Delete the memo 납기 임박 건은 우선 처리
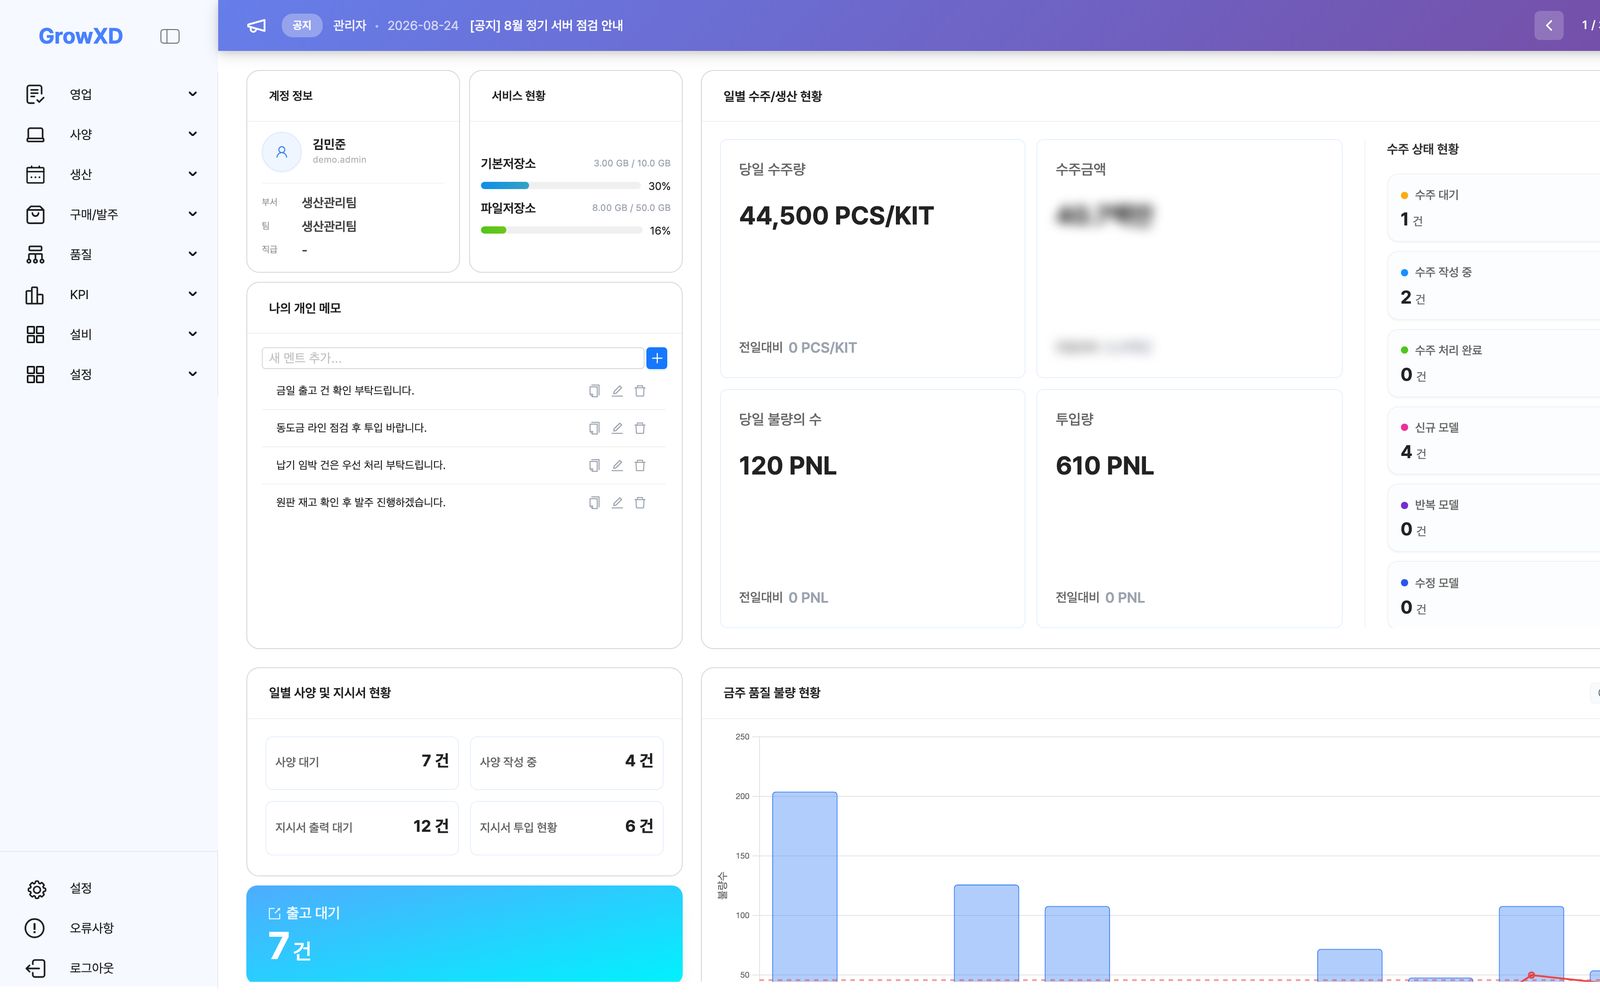This screenshot has width=1600, height=1000. 640,465
